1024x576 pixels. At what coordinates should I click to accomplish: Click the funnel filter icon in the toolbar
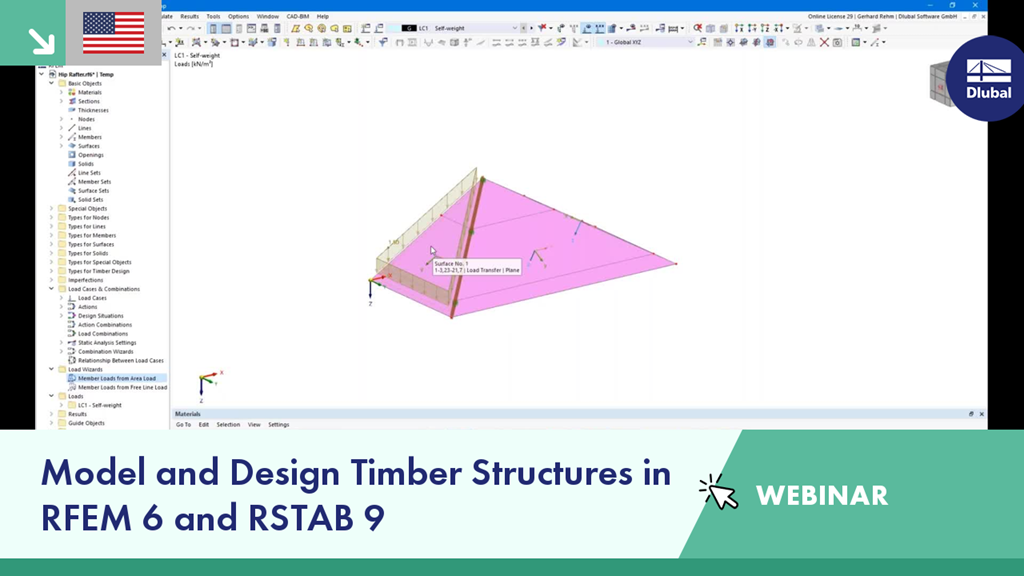tap(382, 44)
